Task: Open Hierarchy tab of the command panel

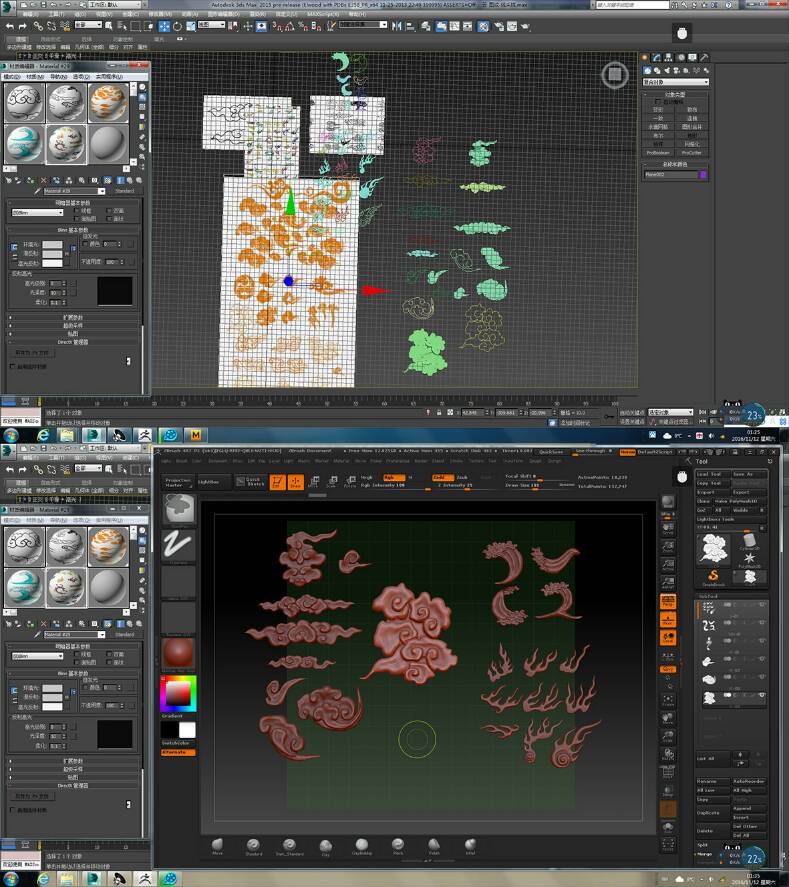Action: point(668,57)
